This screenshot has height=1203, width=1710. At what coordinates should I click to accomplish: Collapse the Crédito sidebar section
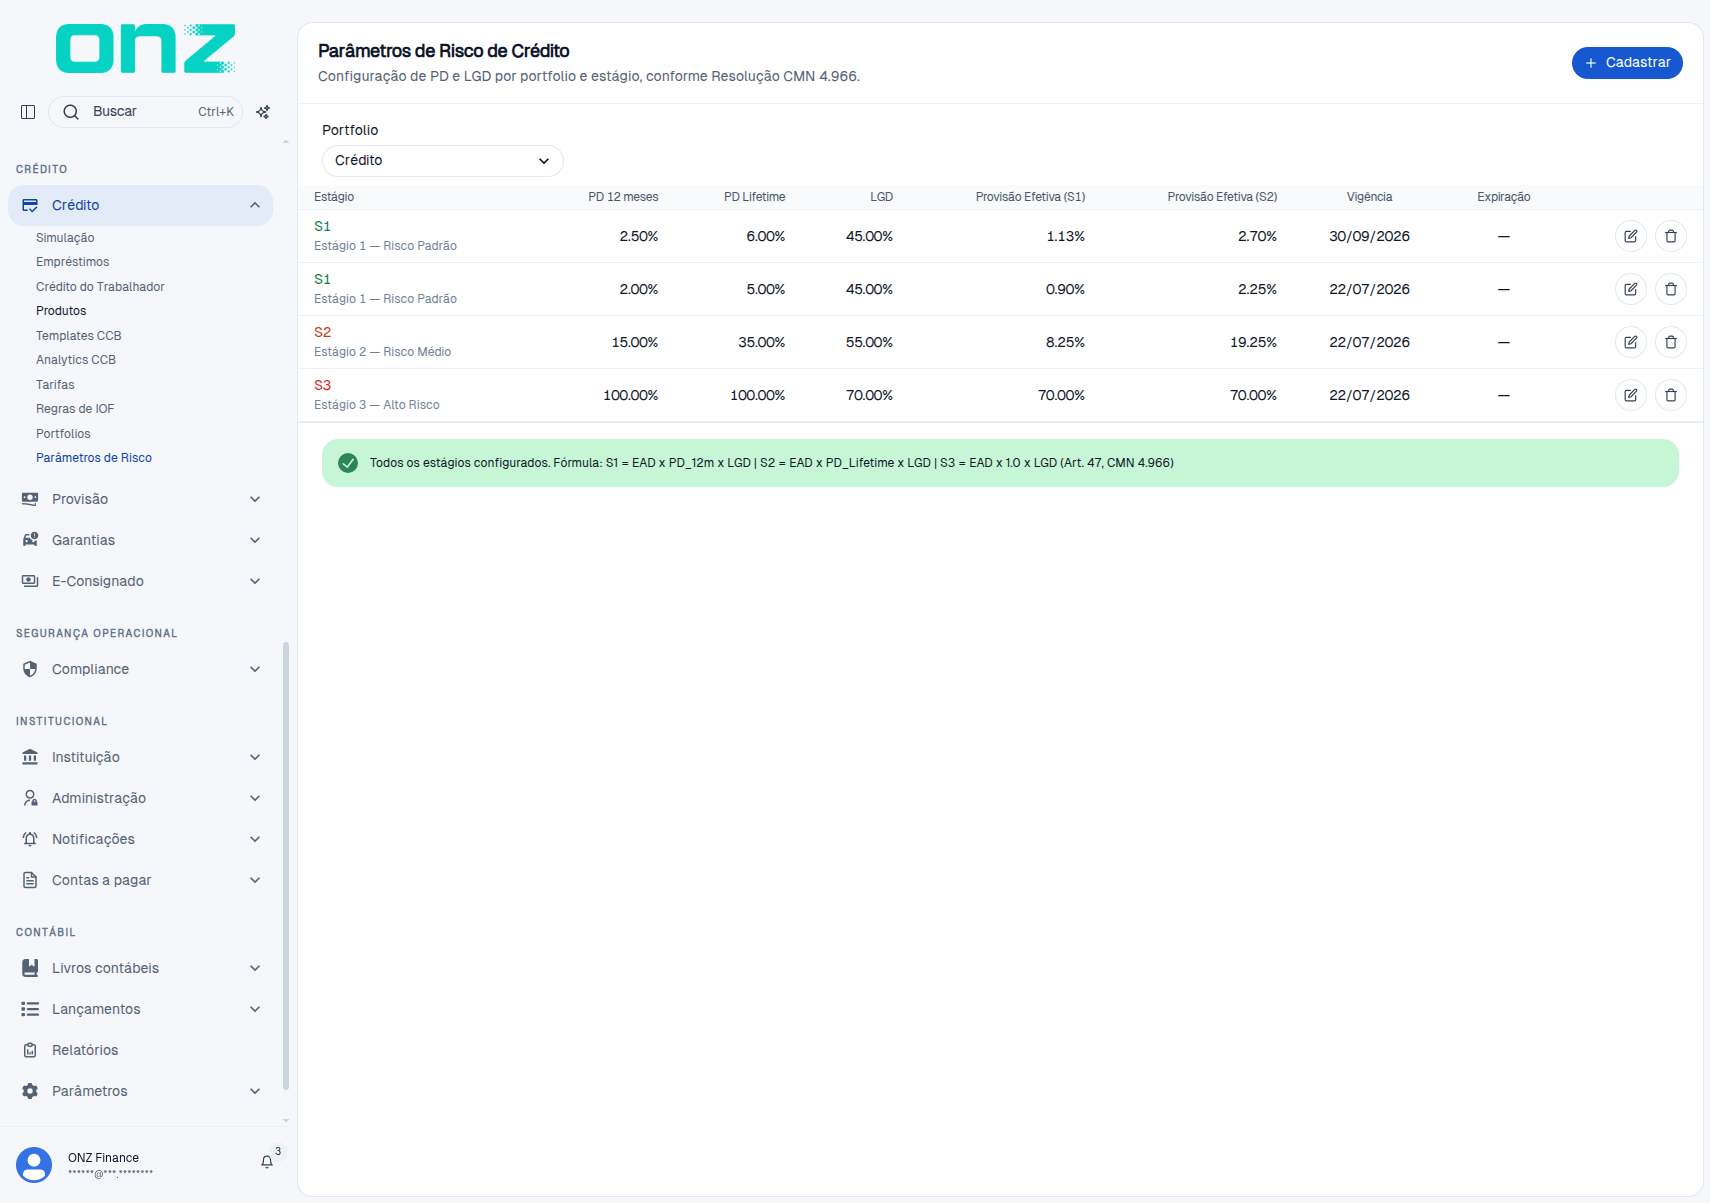pos(140,205)
